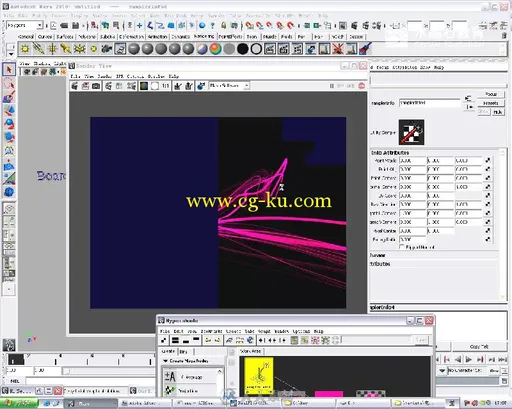Click the Utility Sample checker swatch
Image resolution: width=512 pixels, height=409 pixels.
coord(411,132)
